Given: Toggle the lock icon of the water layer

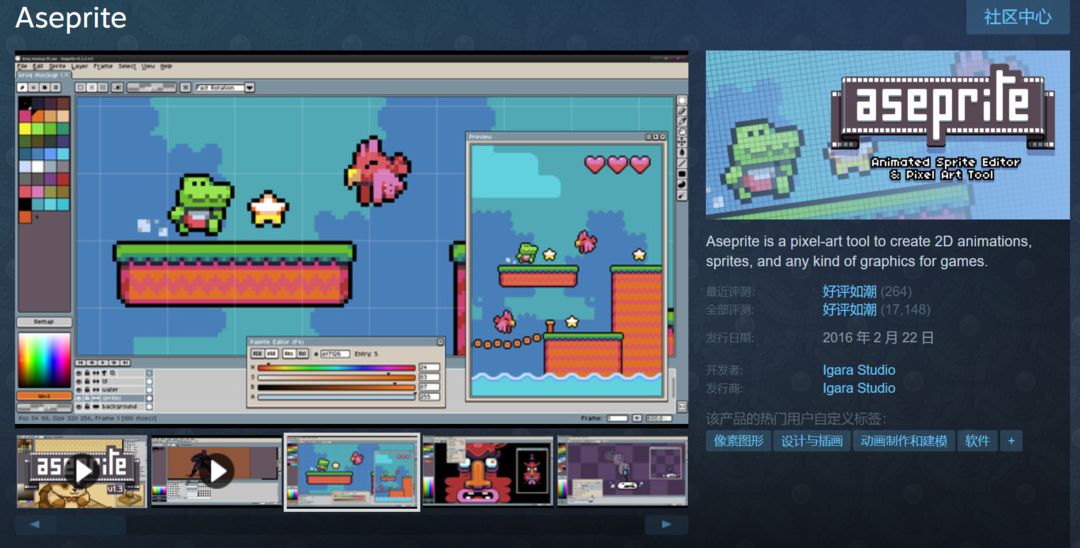Looking at the screenshot, I should pyautogui.click(x=87, y=390).
